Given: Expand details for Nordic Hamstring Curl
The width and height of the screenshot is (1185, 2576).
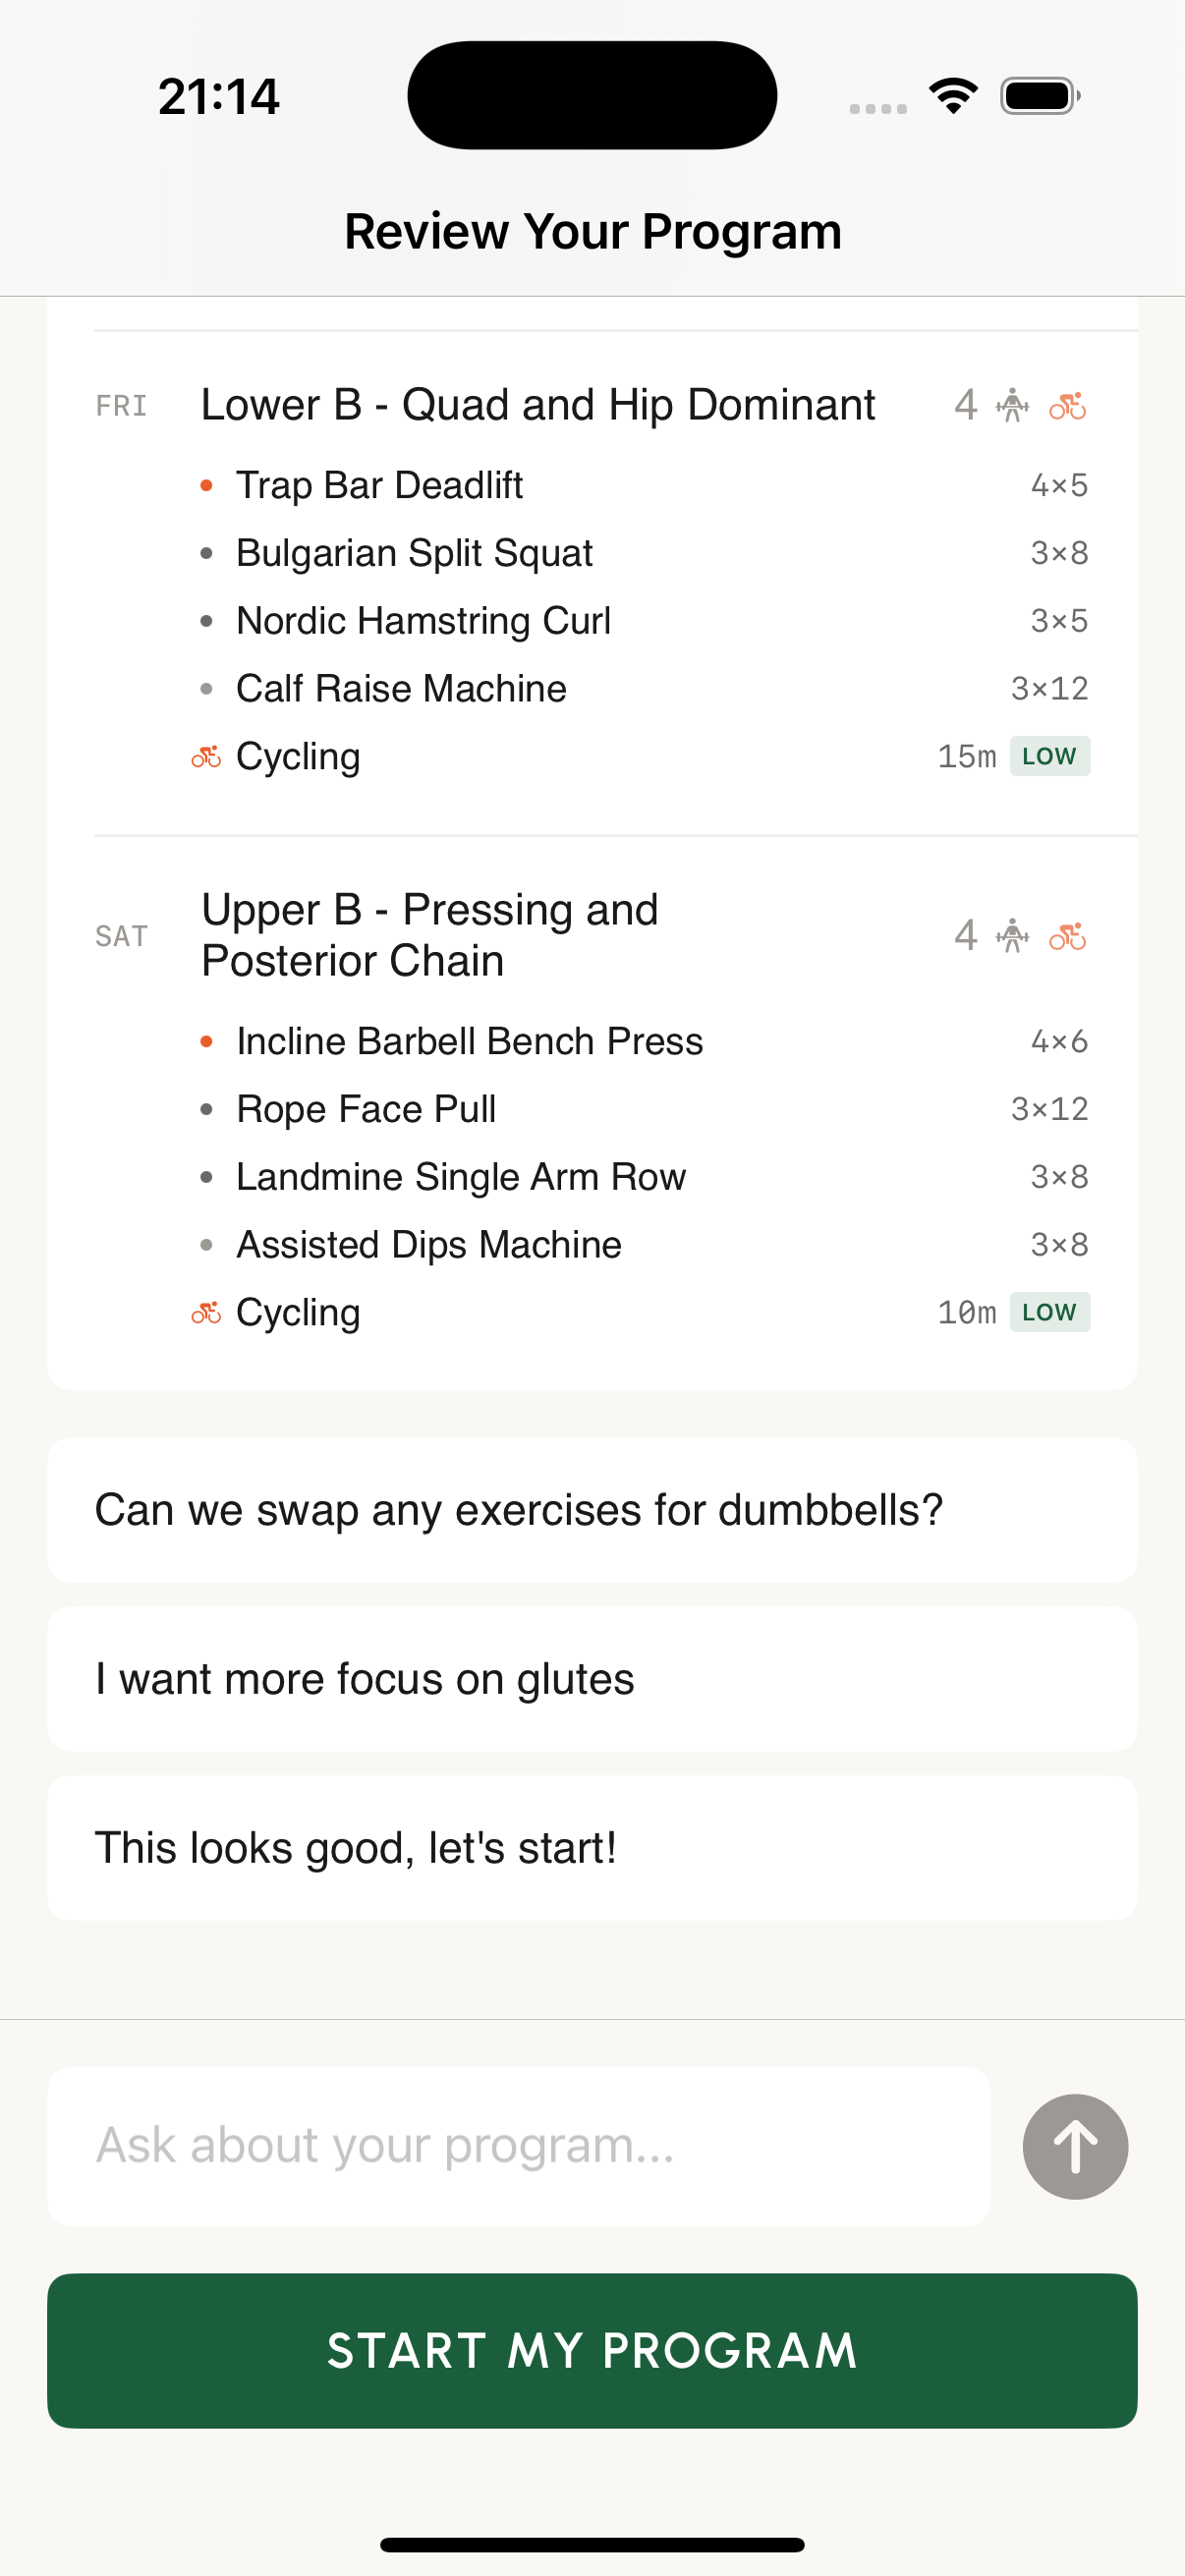Looking at the screenshot, I should 424,620.
